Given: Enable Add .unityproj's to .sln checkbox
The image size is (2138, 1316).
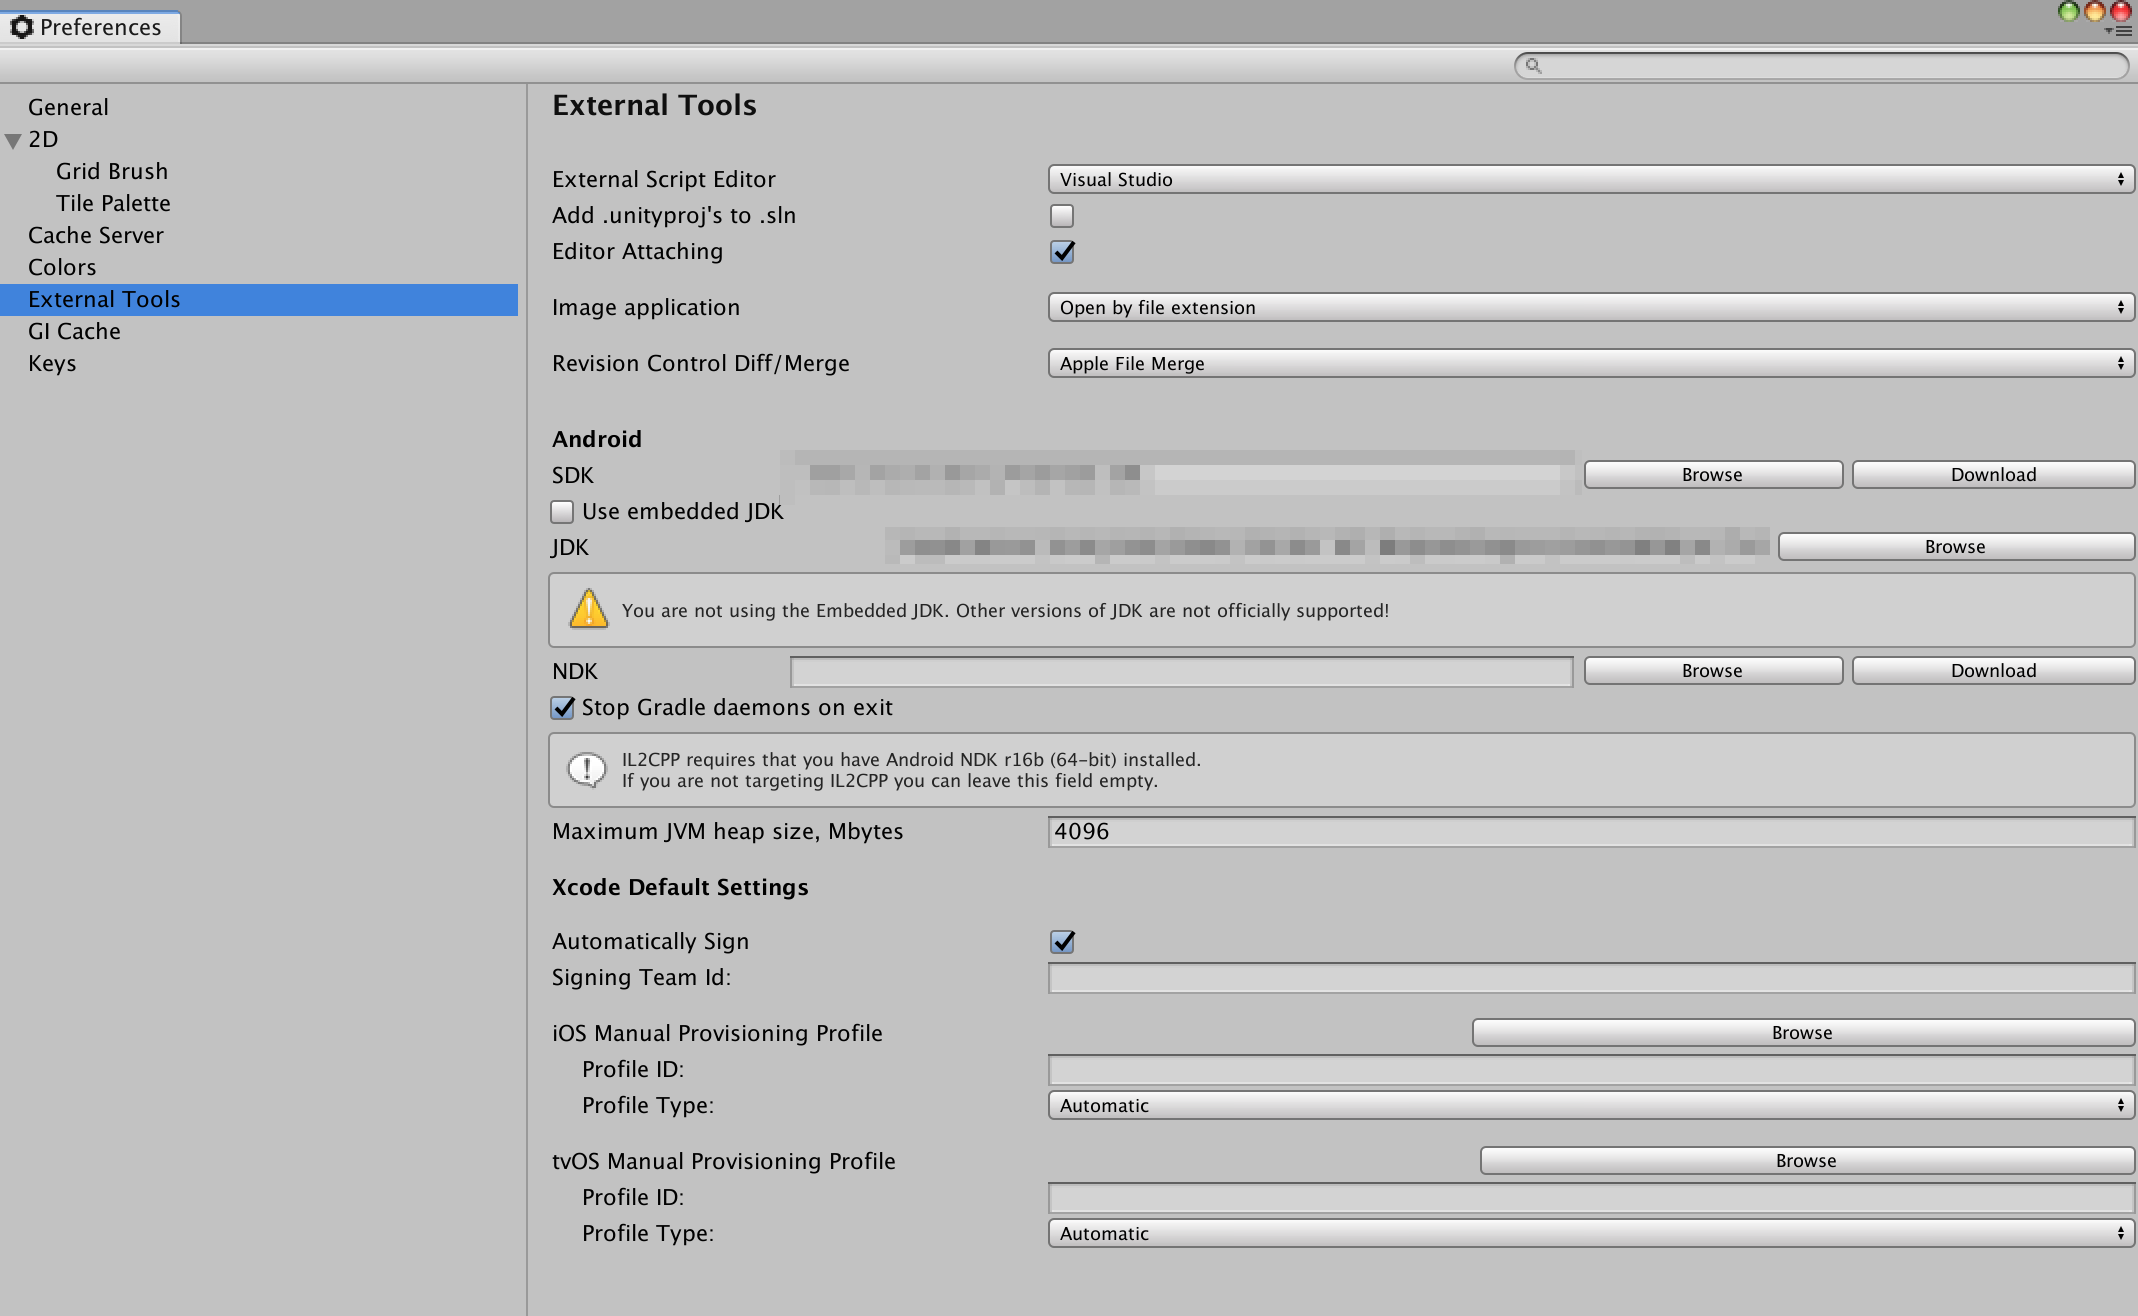Looking at the screenshot, I should click(1061, 216).
